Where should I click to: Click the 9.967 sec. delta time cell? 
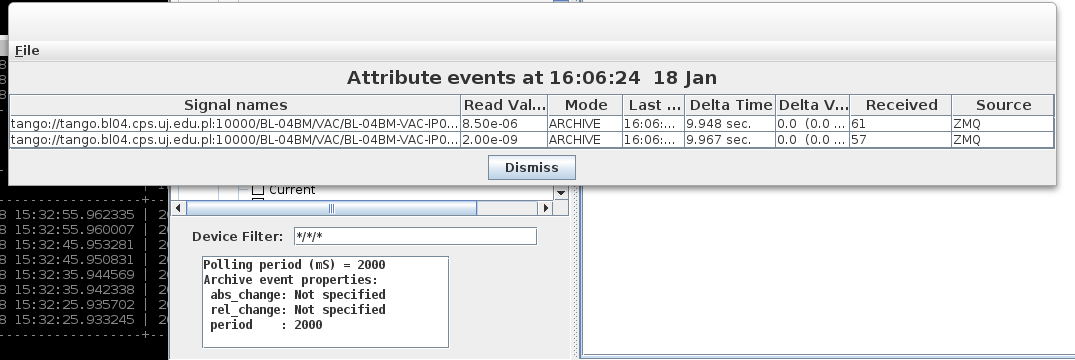pyautogui.click(x=730, y=140)
